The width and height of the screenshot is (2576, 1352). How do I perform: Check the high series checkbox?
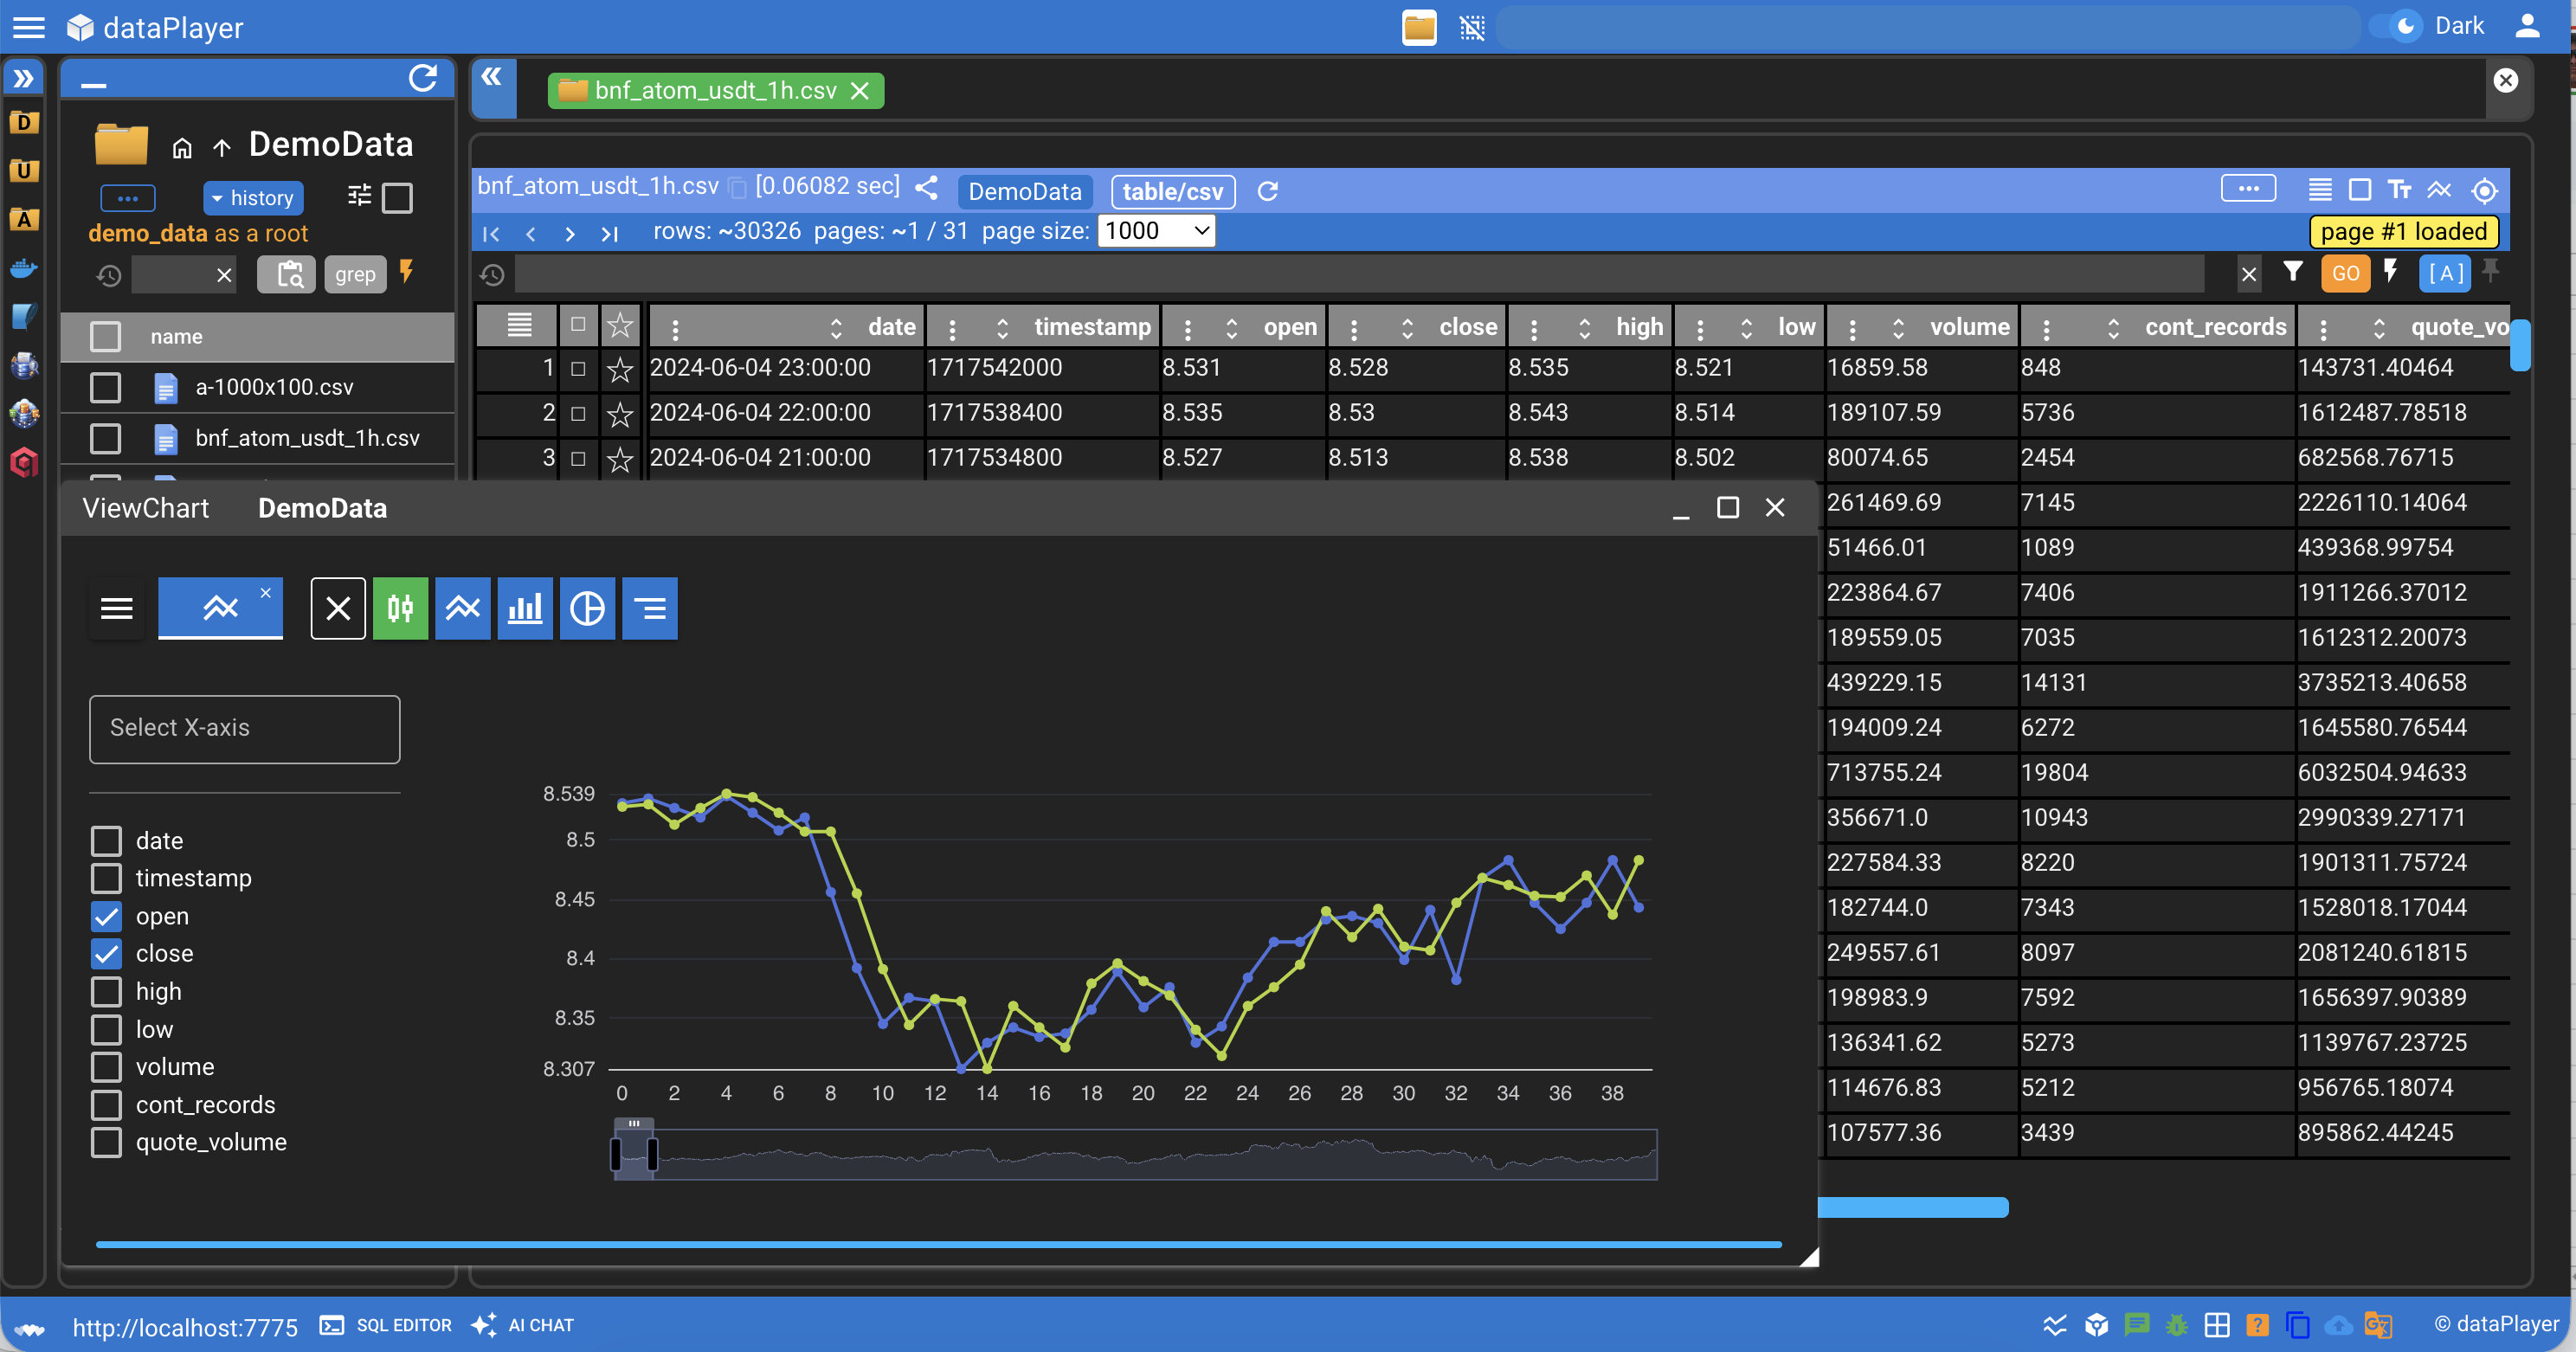[106, 992]
